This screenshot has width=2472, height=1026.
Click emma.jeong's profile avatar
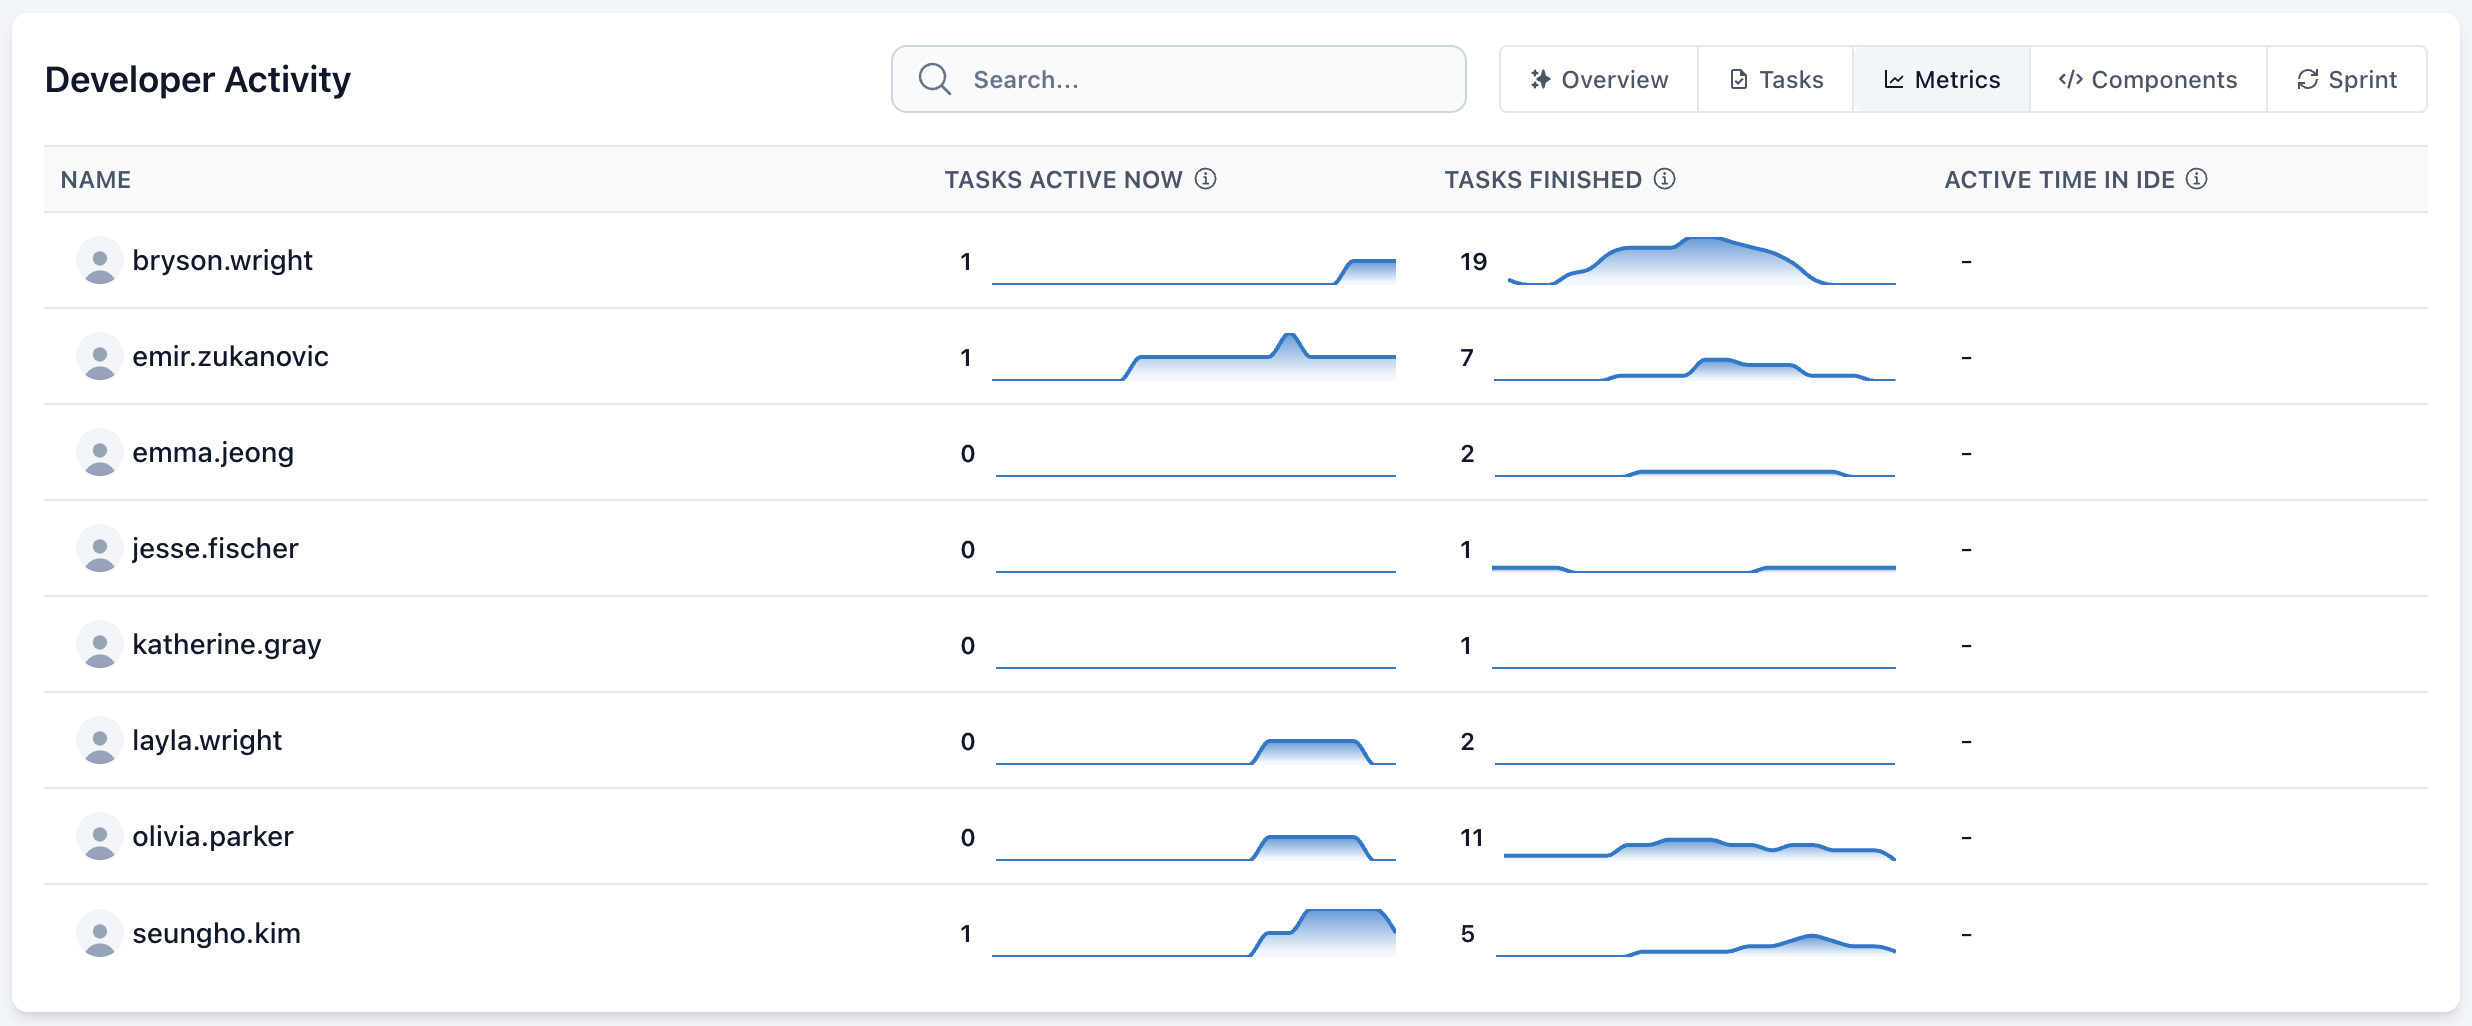pos(100,452)
